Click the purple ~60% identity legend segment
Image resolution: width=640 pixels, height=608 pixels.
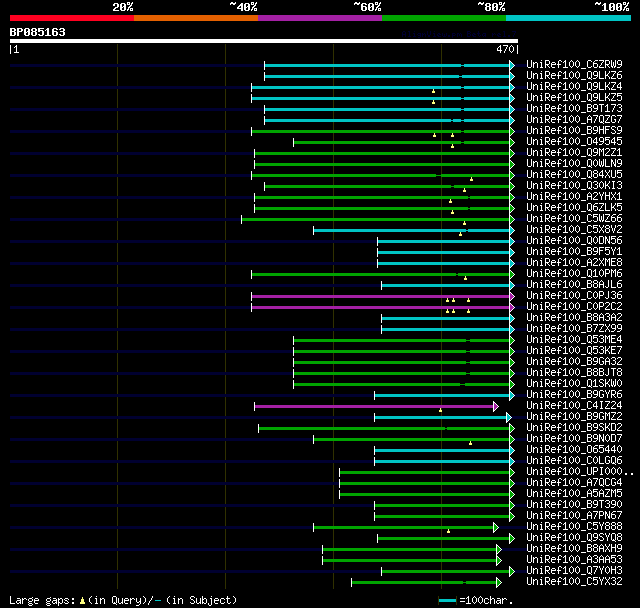tap(320, 18)
